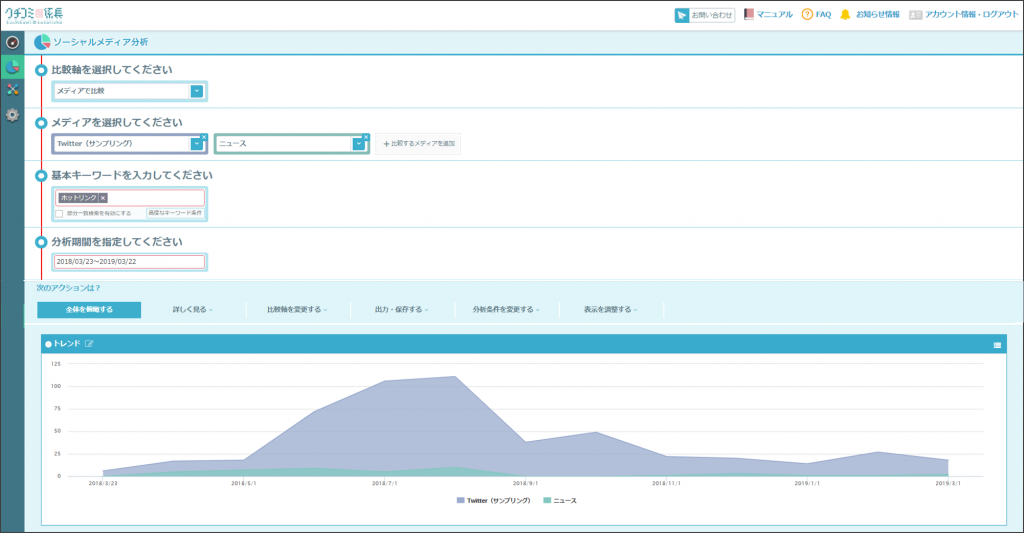
Task: Open お知らせ情報 notifications
Action: (x=877, y=14)
